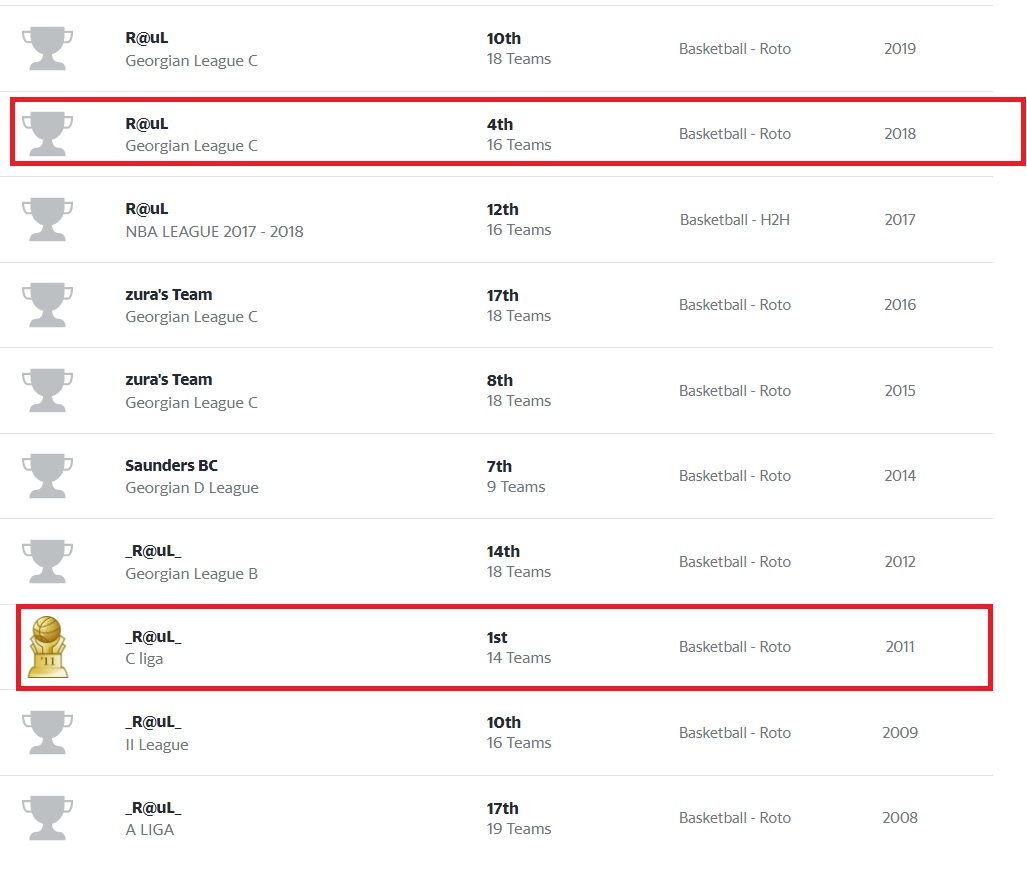Click the gray trophy in 2018 row
The height and width of the screenshot is (895, 1027).
(x=47, y=134)
